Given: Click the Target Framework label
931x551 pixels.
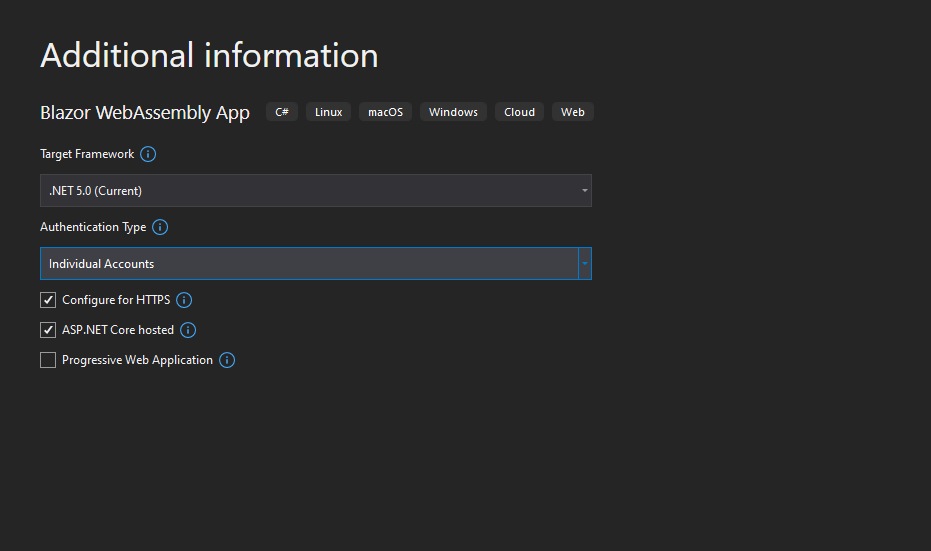Looking at the screenshot, I should coord(87,154).
